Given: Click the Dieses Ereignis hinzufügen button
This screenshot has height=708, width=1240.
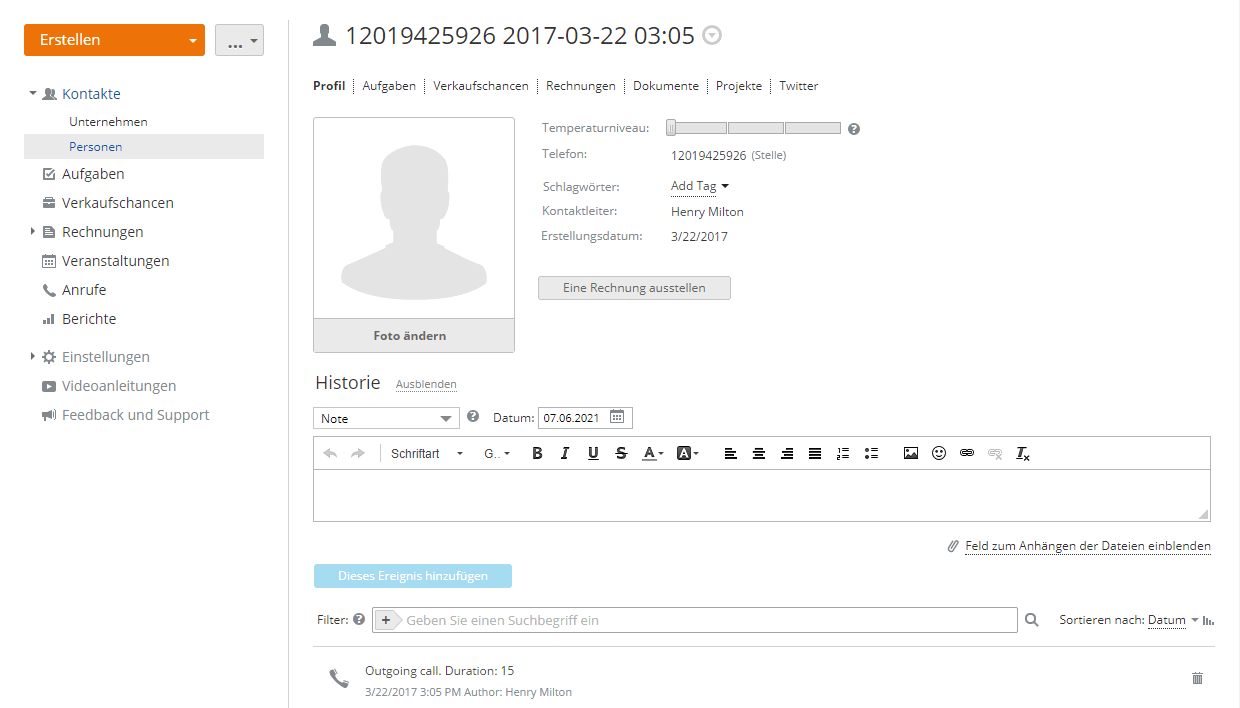Looking at the screenshot, I should [x=413, y=576].
